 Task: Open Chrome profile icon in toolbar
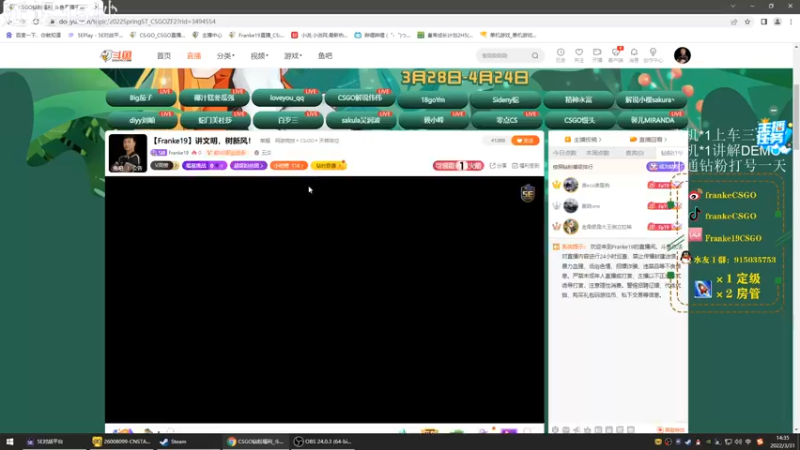pos(778,21)
